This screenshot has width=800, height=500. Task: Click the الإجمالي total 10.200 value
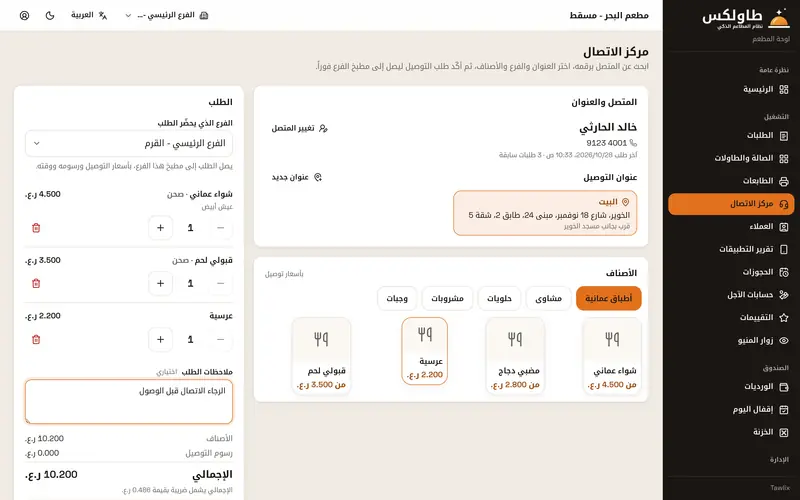pos(52,474)
